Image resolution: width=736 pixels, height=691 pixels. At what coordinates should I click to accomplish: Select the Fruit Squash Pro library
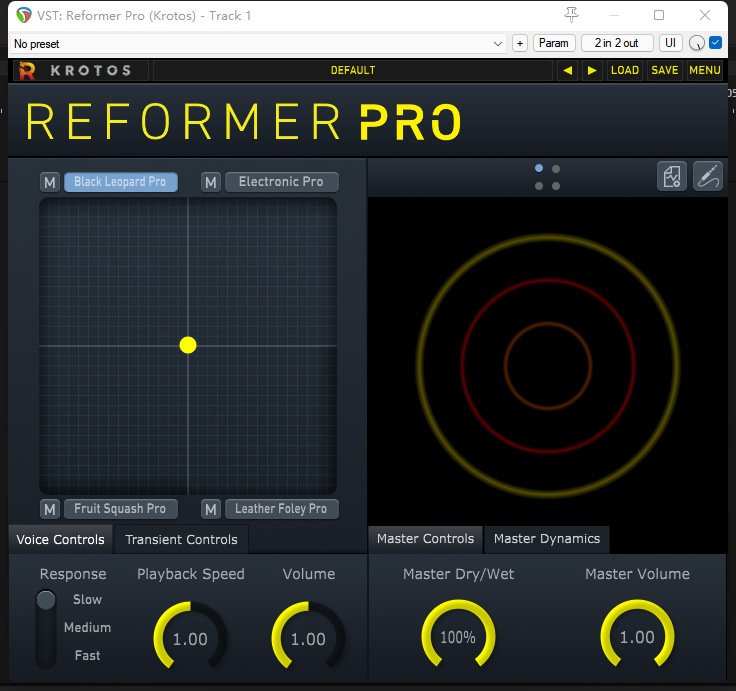click(x=121, y=509)
